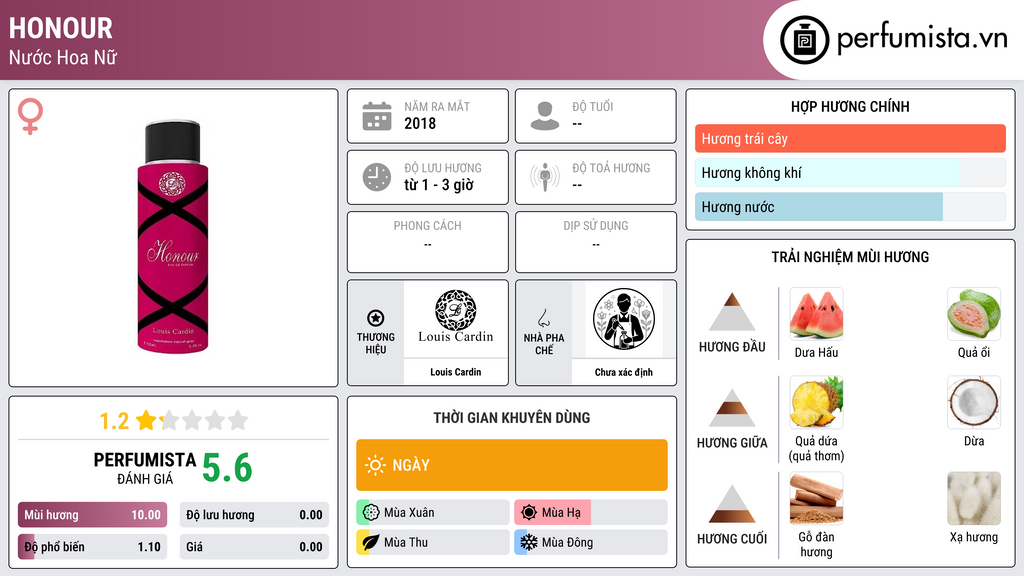Click the Mùa Đông season label
The image size is (1024, 576).
(x=568, y=542)
